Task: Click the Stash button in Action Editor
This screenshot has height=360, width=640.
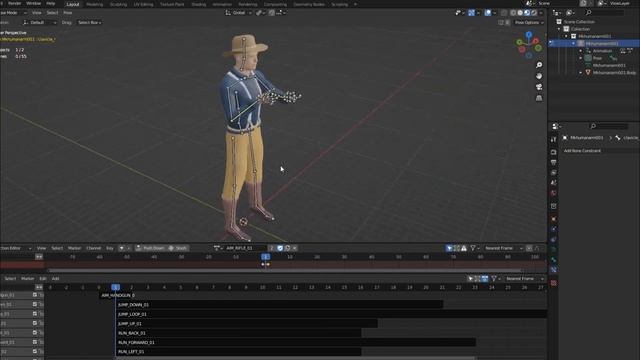Action: (x=178, y=248)
